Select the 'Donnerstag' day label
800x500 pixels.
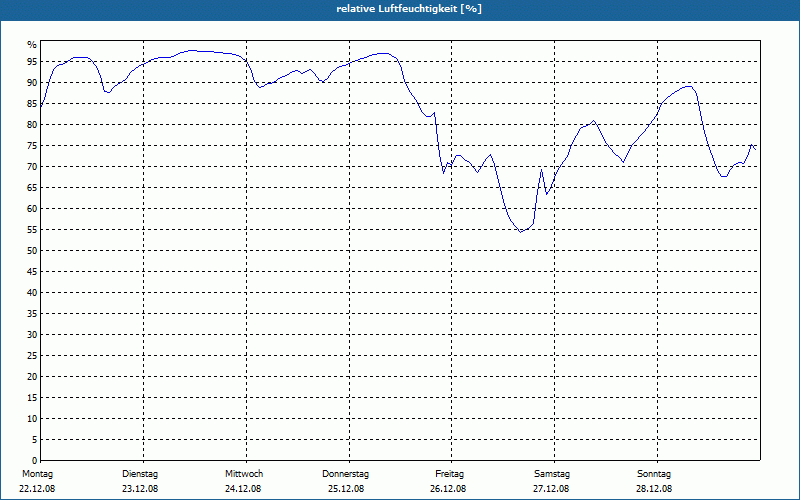click(345, 474)
